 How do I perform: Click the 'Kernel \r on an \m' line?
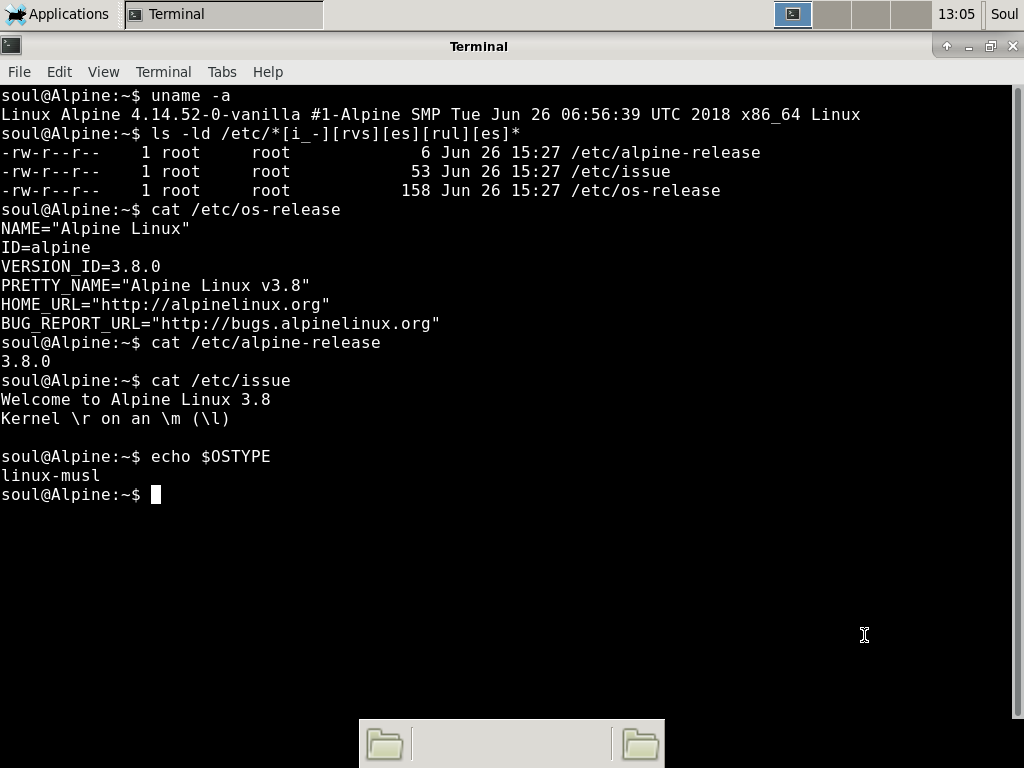[x=115, y=418]
